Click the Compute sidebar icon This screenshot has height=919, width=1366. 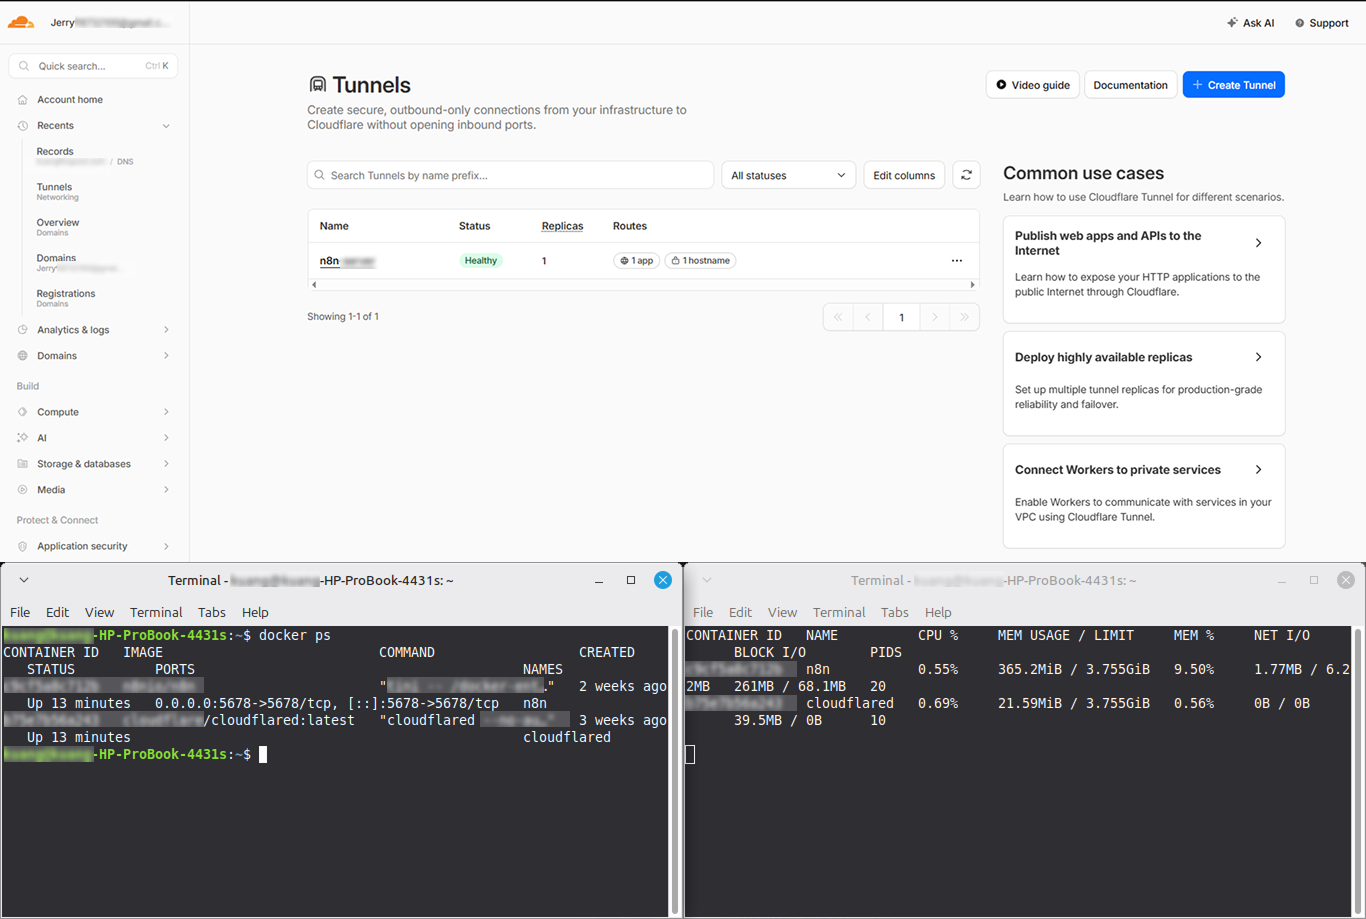point(23,412)
